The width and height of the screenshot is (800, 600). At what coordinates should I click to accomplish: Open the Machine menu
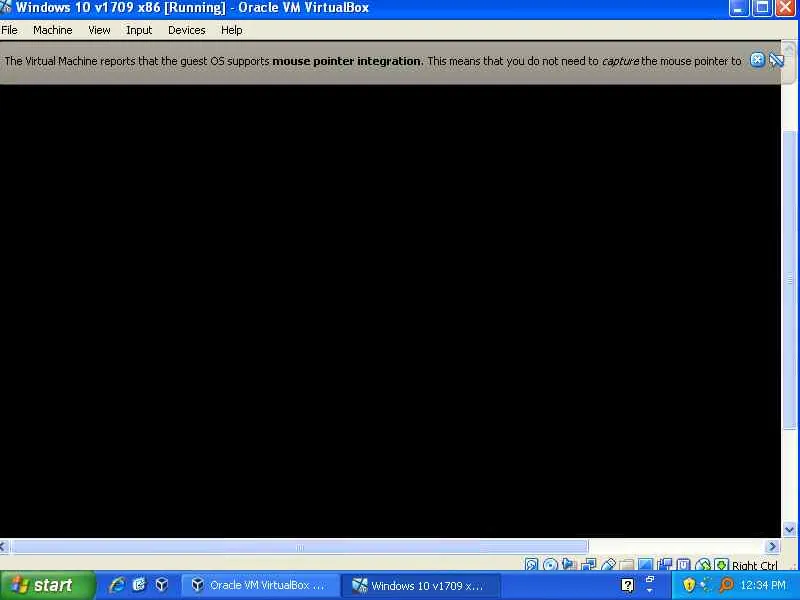[53, 30]
